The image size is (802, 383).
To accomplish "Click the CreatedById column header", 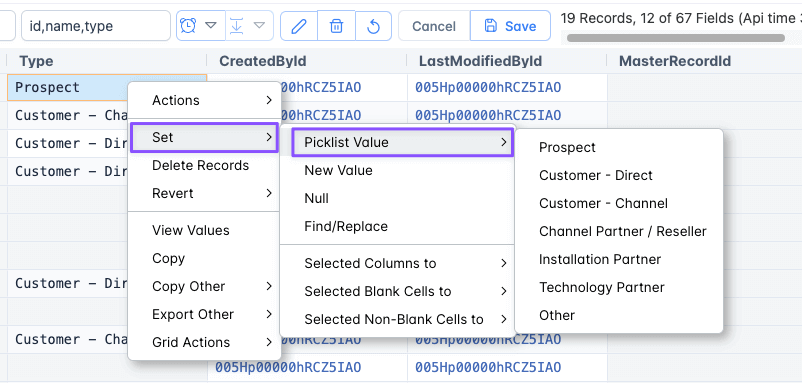I will coord(307,61).
